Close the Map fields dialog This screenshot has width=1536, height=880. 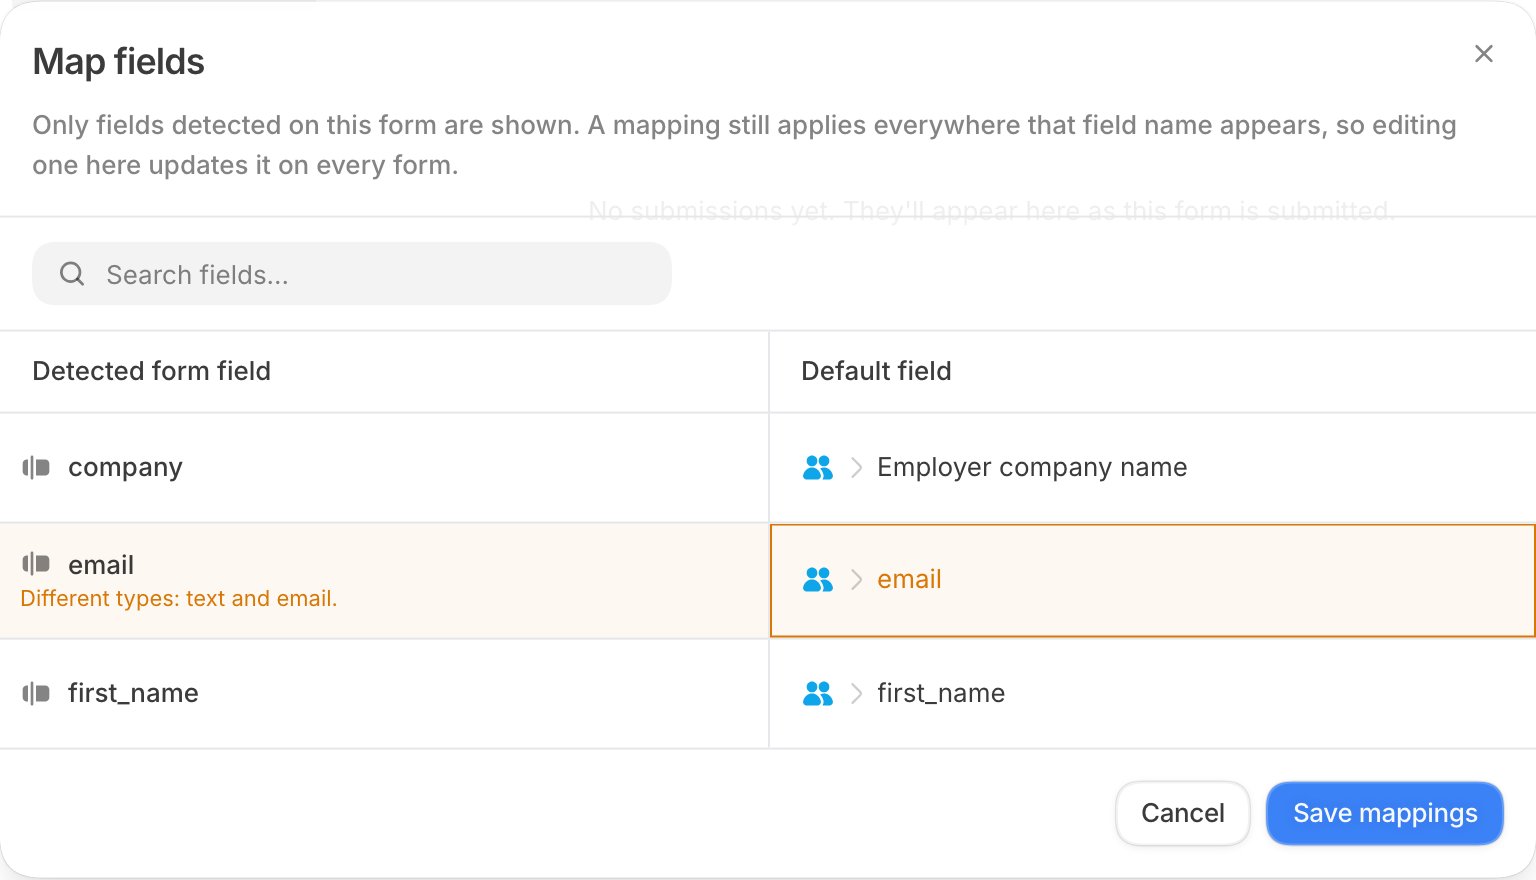pyautogui.click(x=1484, y=54)
